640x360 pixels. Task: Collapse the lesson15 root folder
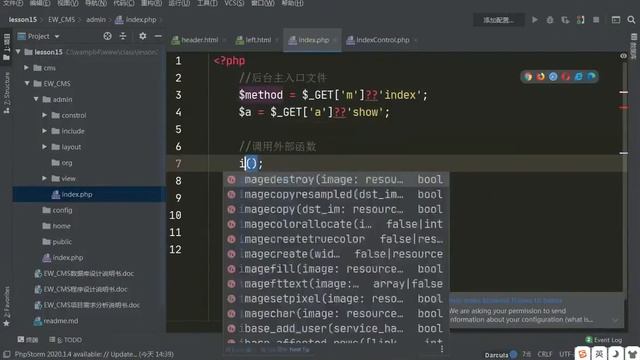tap(18, 52)
